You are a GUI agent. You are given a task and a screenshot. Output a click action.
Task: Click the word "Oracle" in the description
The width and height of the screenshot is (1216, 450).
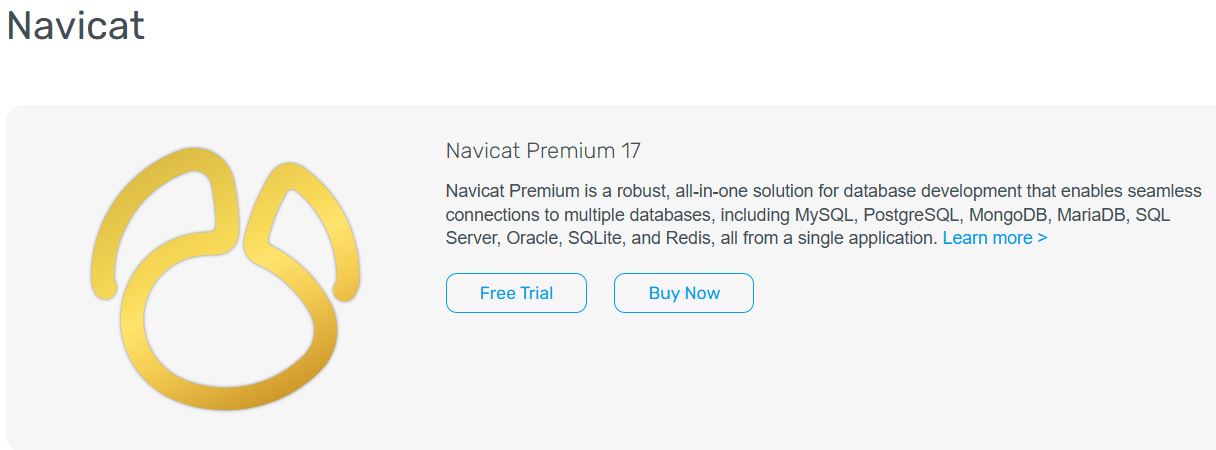coord(533,238)
